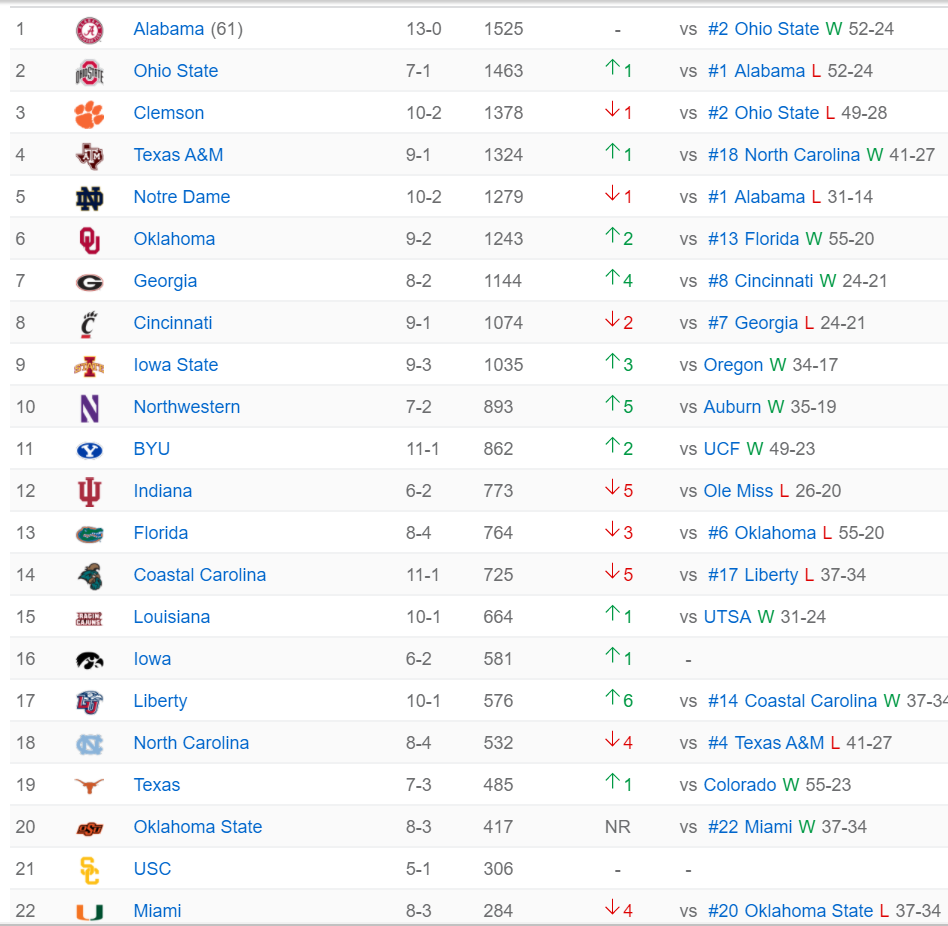Click the Ohio State Buckeyes logo
The width and height of the screenshot is (948, 926).
(x=89, y=72)
